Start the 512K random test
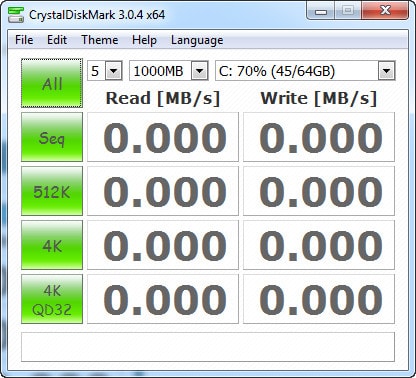Screen dimensions: 416x378 [x=52, y=191]
